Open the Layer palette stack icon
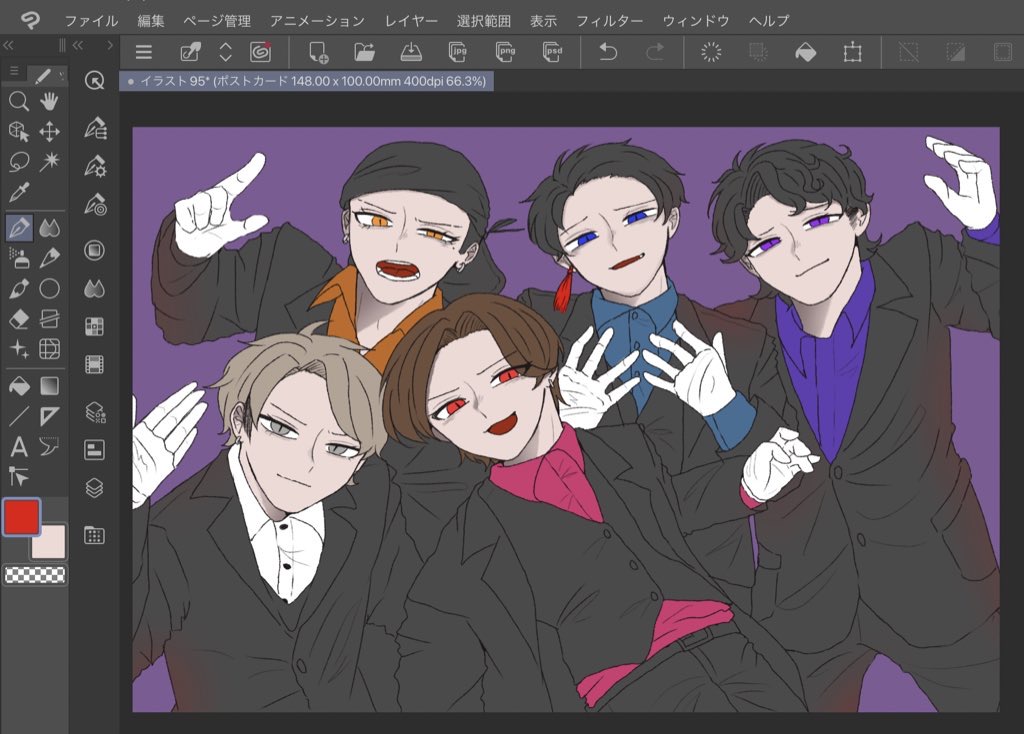The height and width of the screenshot is (734, 1024). [95, 488]
